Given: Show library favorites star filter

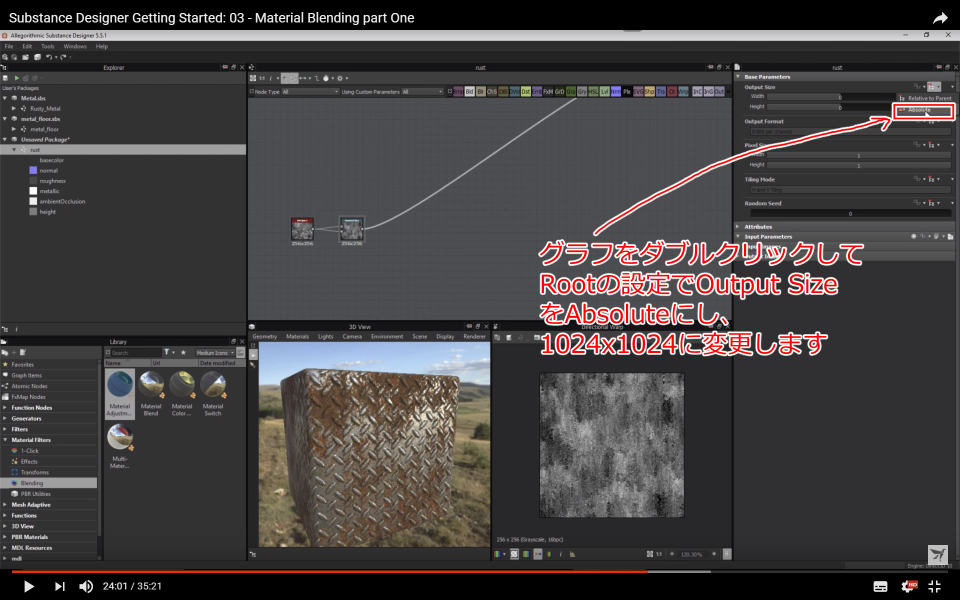Looking at the screenshot, I should [182, 353].
